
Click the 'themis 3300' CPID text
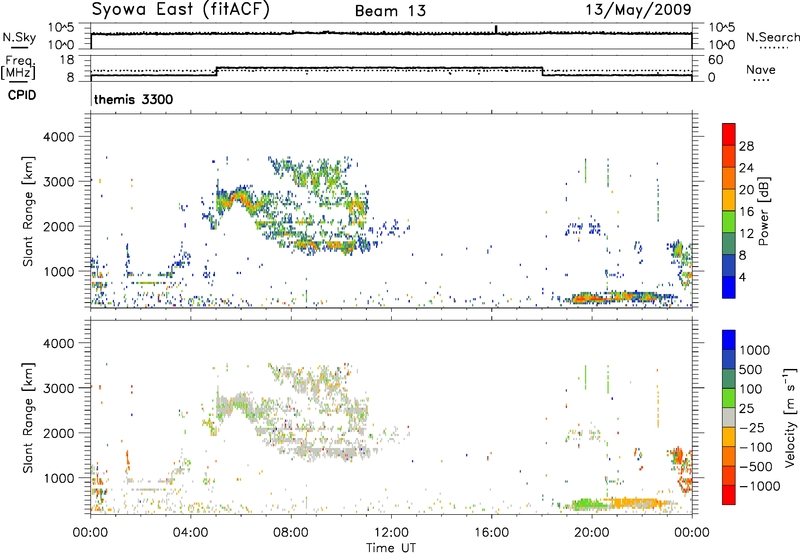(x=134, y=99)
